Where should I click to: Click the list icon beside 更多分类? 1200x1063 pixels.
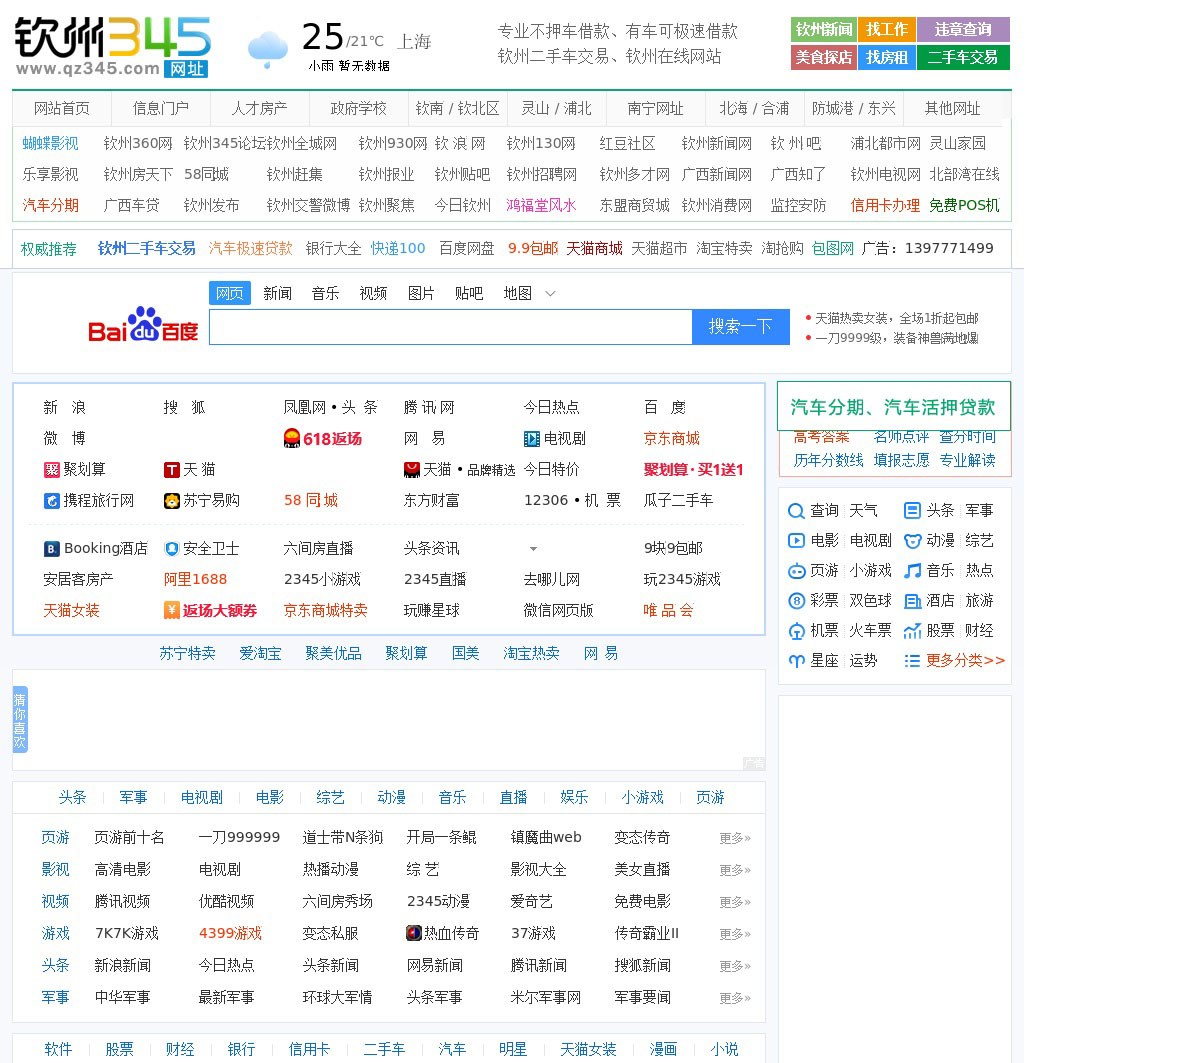(912, 661)
